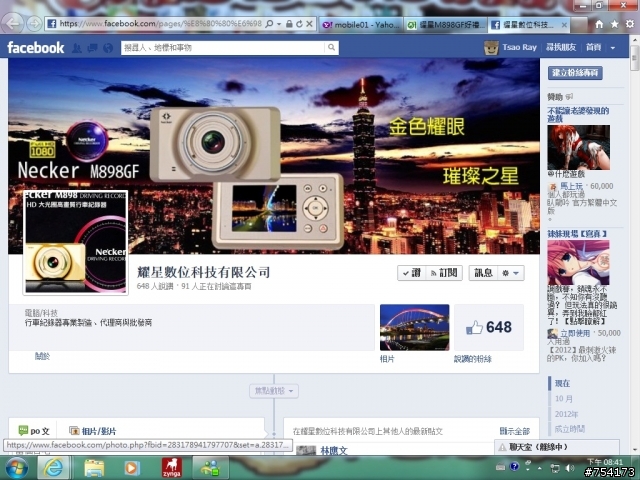The height and width of the screenshot is (480, 640).
Task: Open the 關於 about link
Action: pos(42,356)
